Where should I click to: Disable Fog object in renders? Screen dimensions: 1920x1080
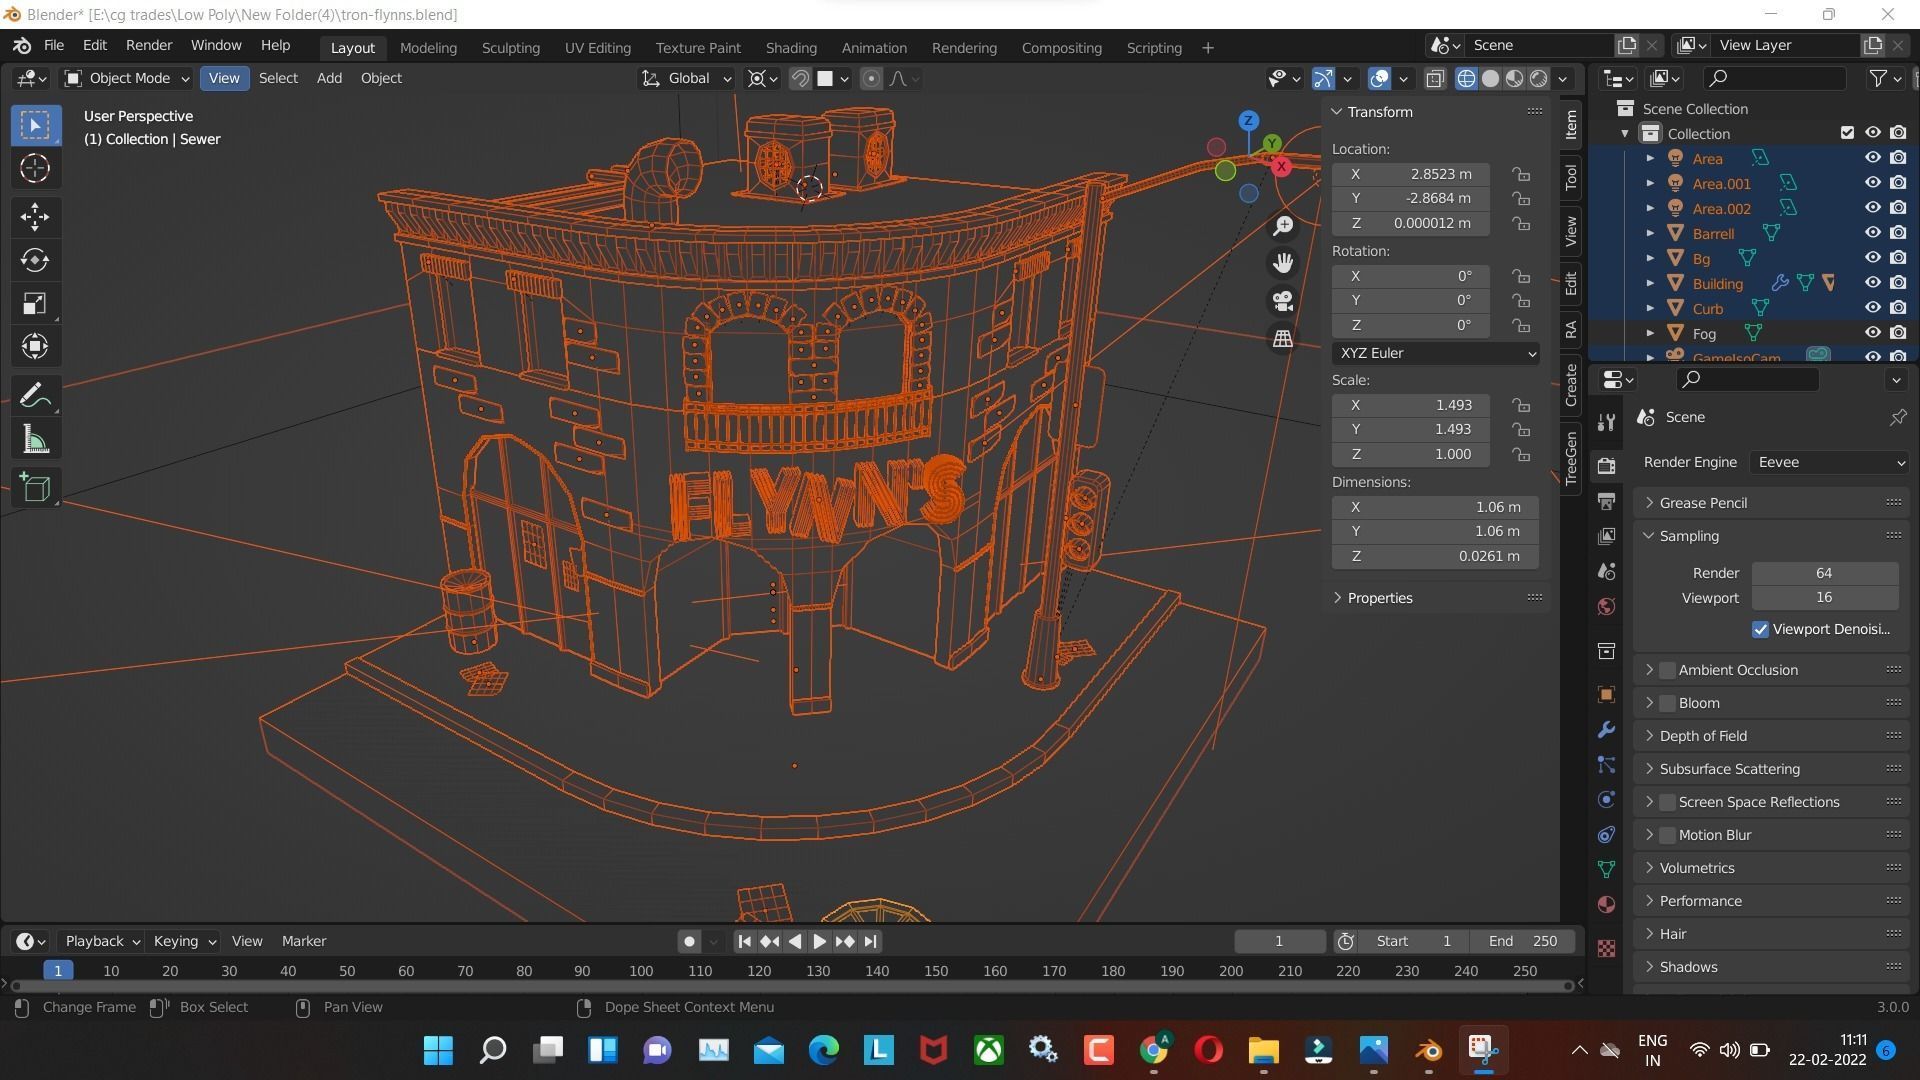point(1898,333)
